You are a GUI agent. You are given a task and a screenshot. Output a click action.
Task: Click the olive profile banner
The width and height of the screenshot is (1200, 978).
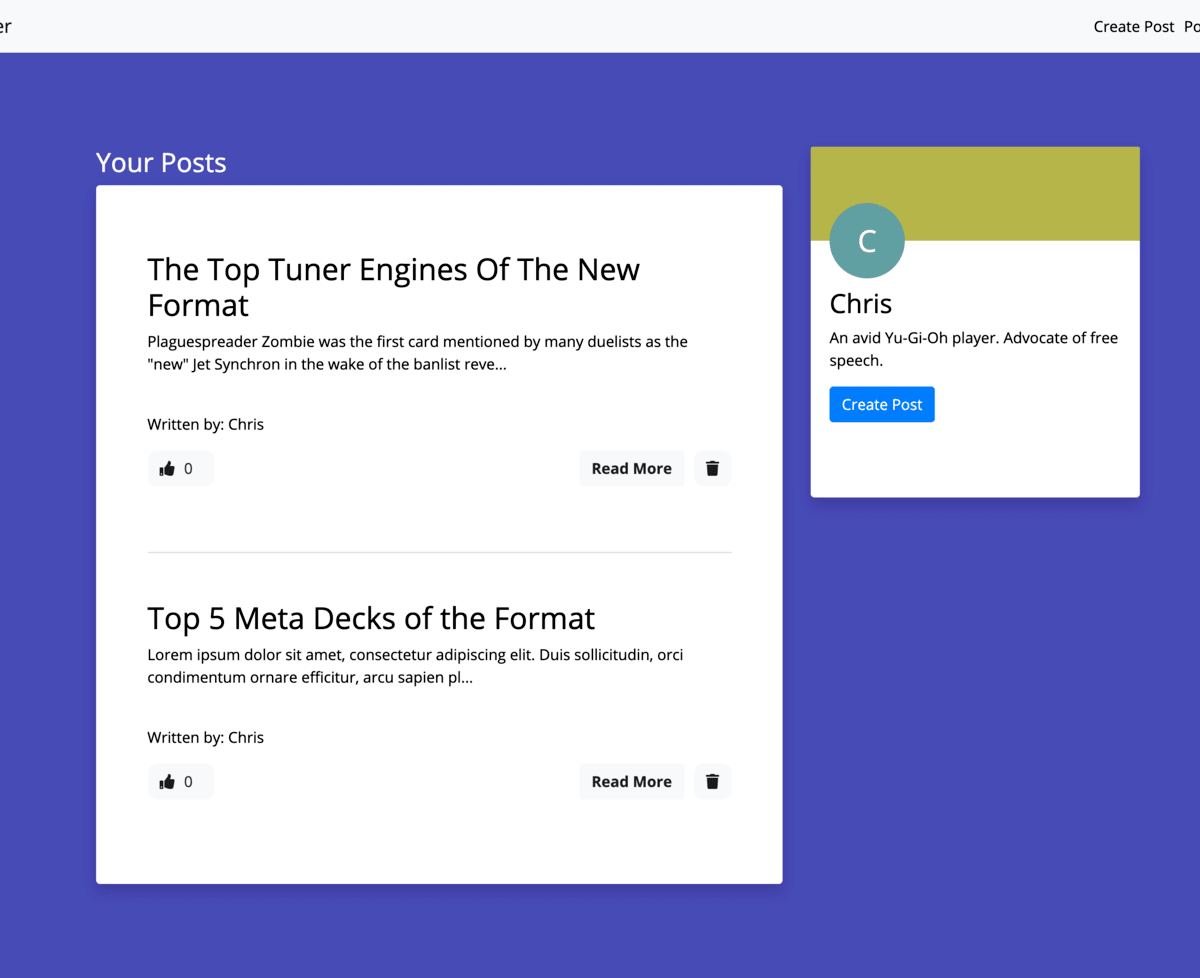click(x=975, y=194)
